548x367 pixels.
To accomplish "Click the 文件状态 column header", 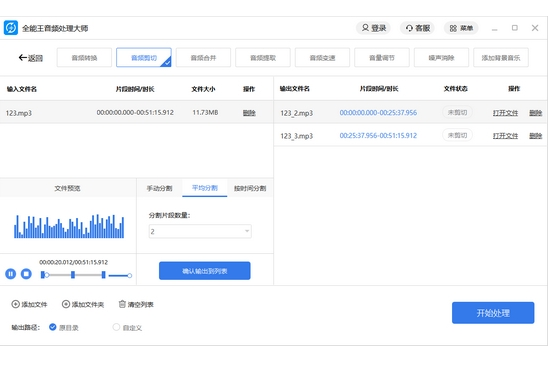I will (x=456, y=89).
